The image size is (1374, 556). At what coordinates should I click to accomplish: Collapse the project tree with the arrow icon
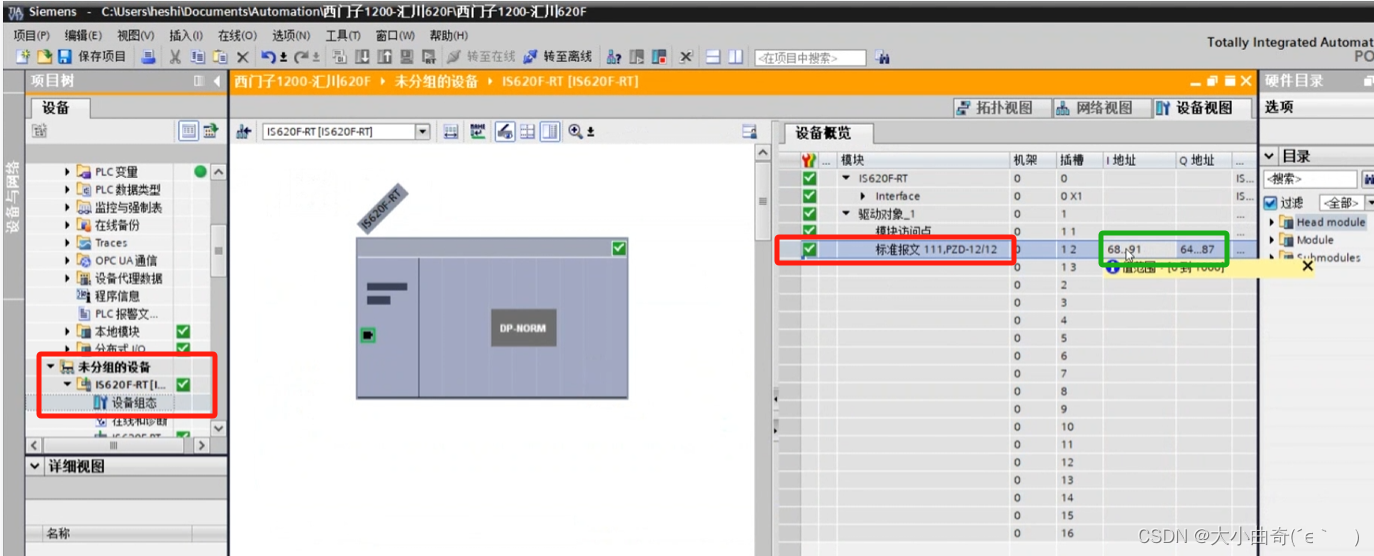tap(217, 81)
